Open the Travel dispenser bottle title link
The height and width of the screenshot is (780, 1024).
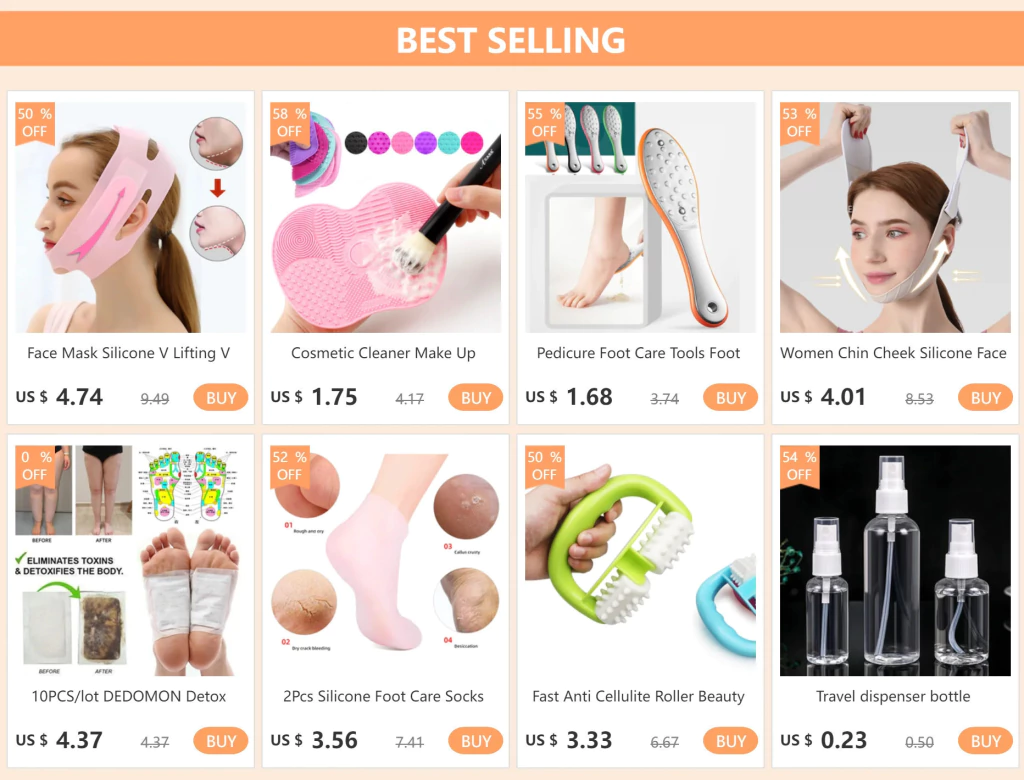(893, 696)
